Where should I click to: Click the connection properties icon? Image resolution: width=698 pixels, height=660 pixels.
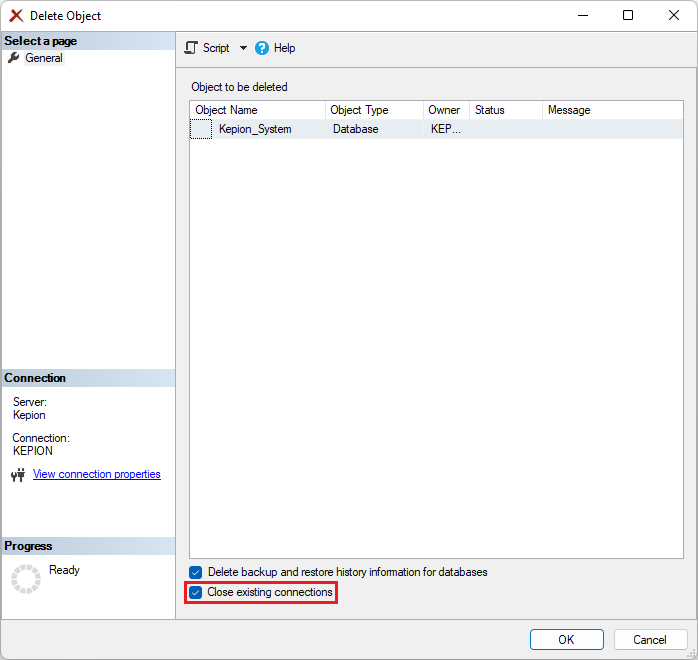(17, 475)
